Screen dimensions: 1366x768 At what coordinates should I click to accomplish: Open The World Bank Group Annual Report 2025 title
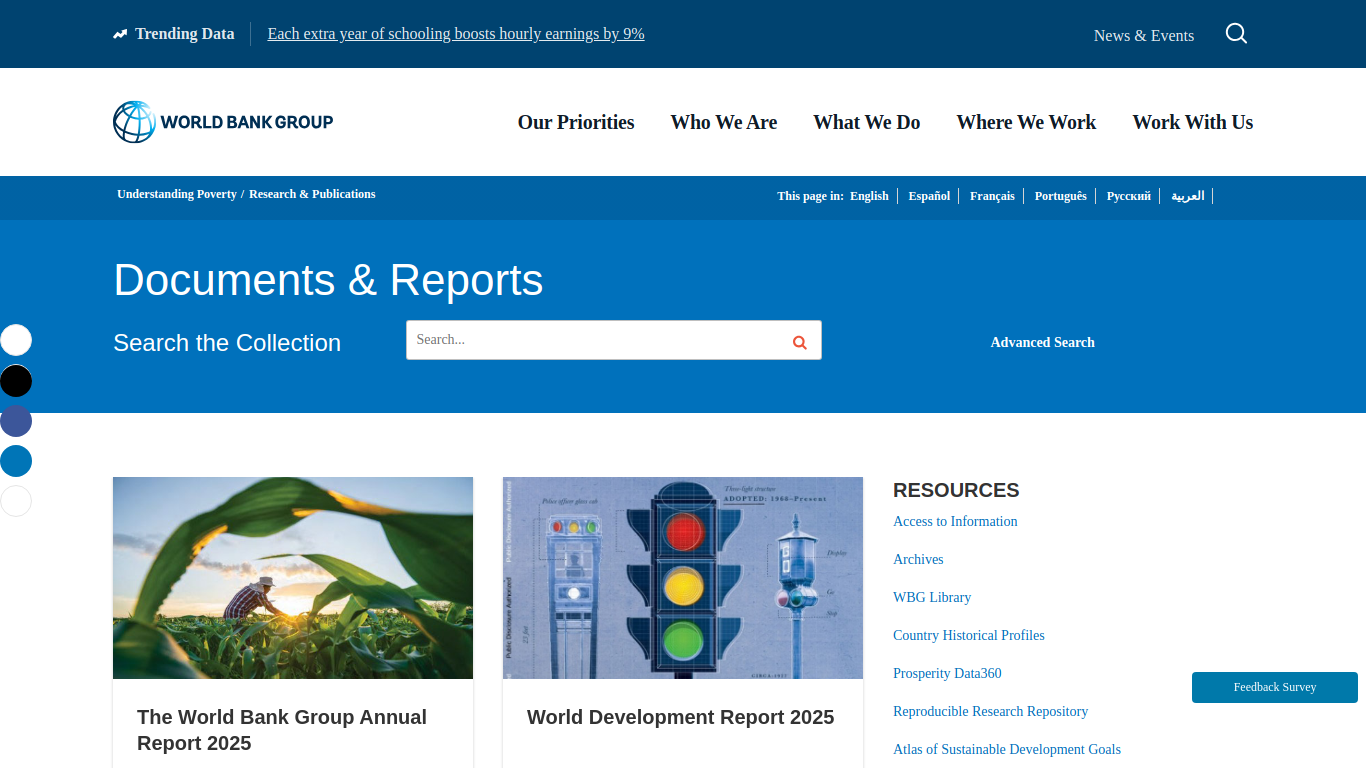coord(282,730)
